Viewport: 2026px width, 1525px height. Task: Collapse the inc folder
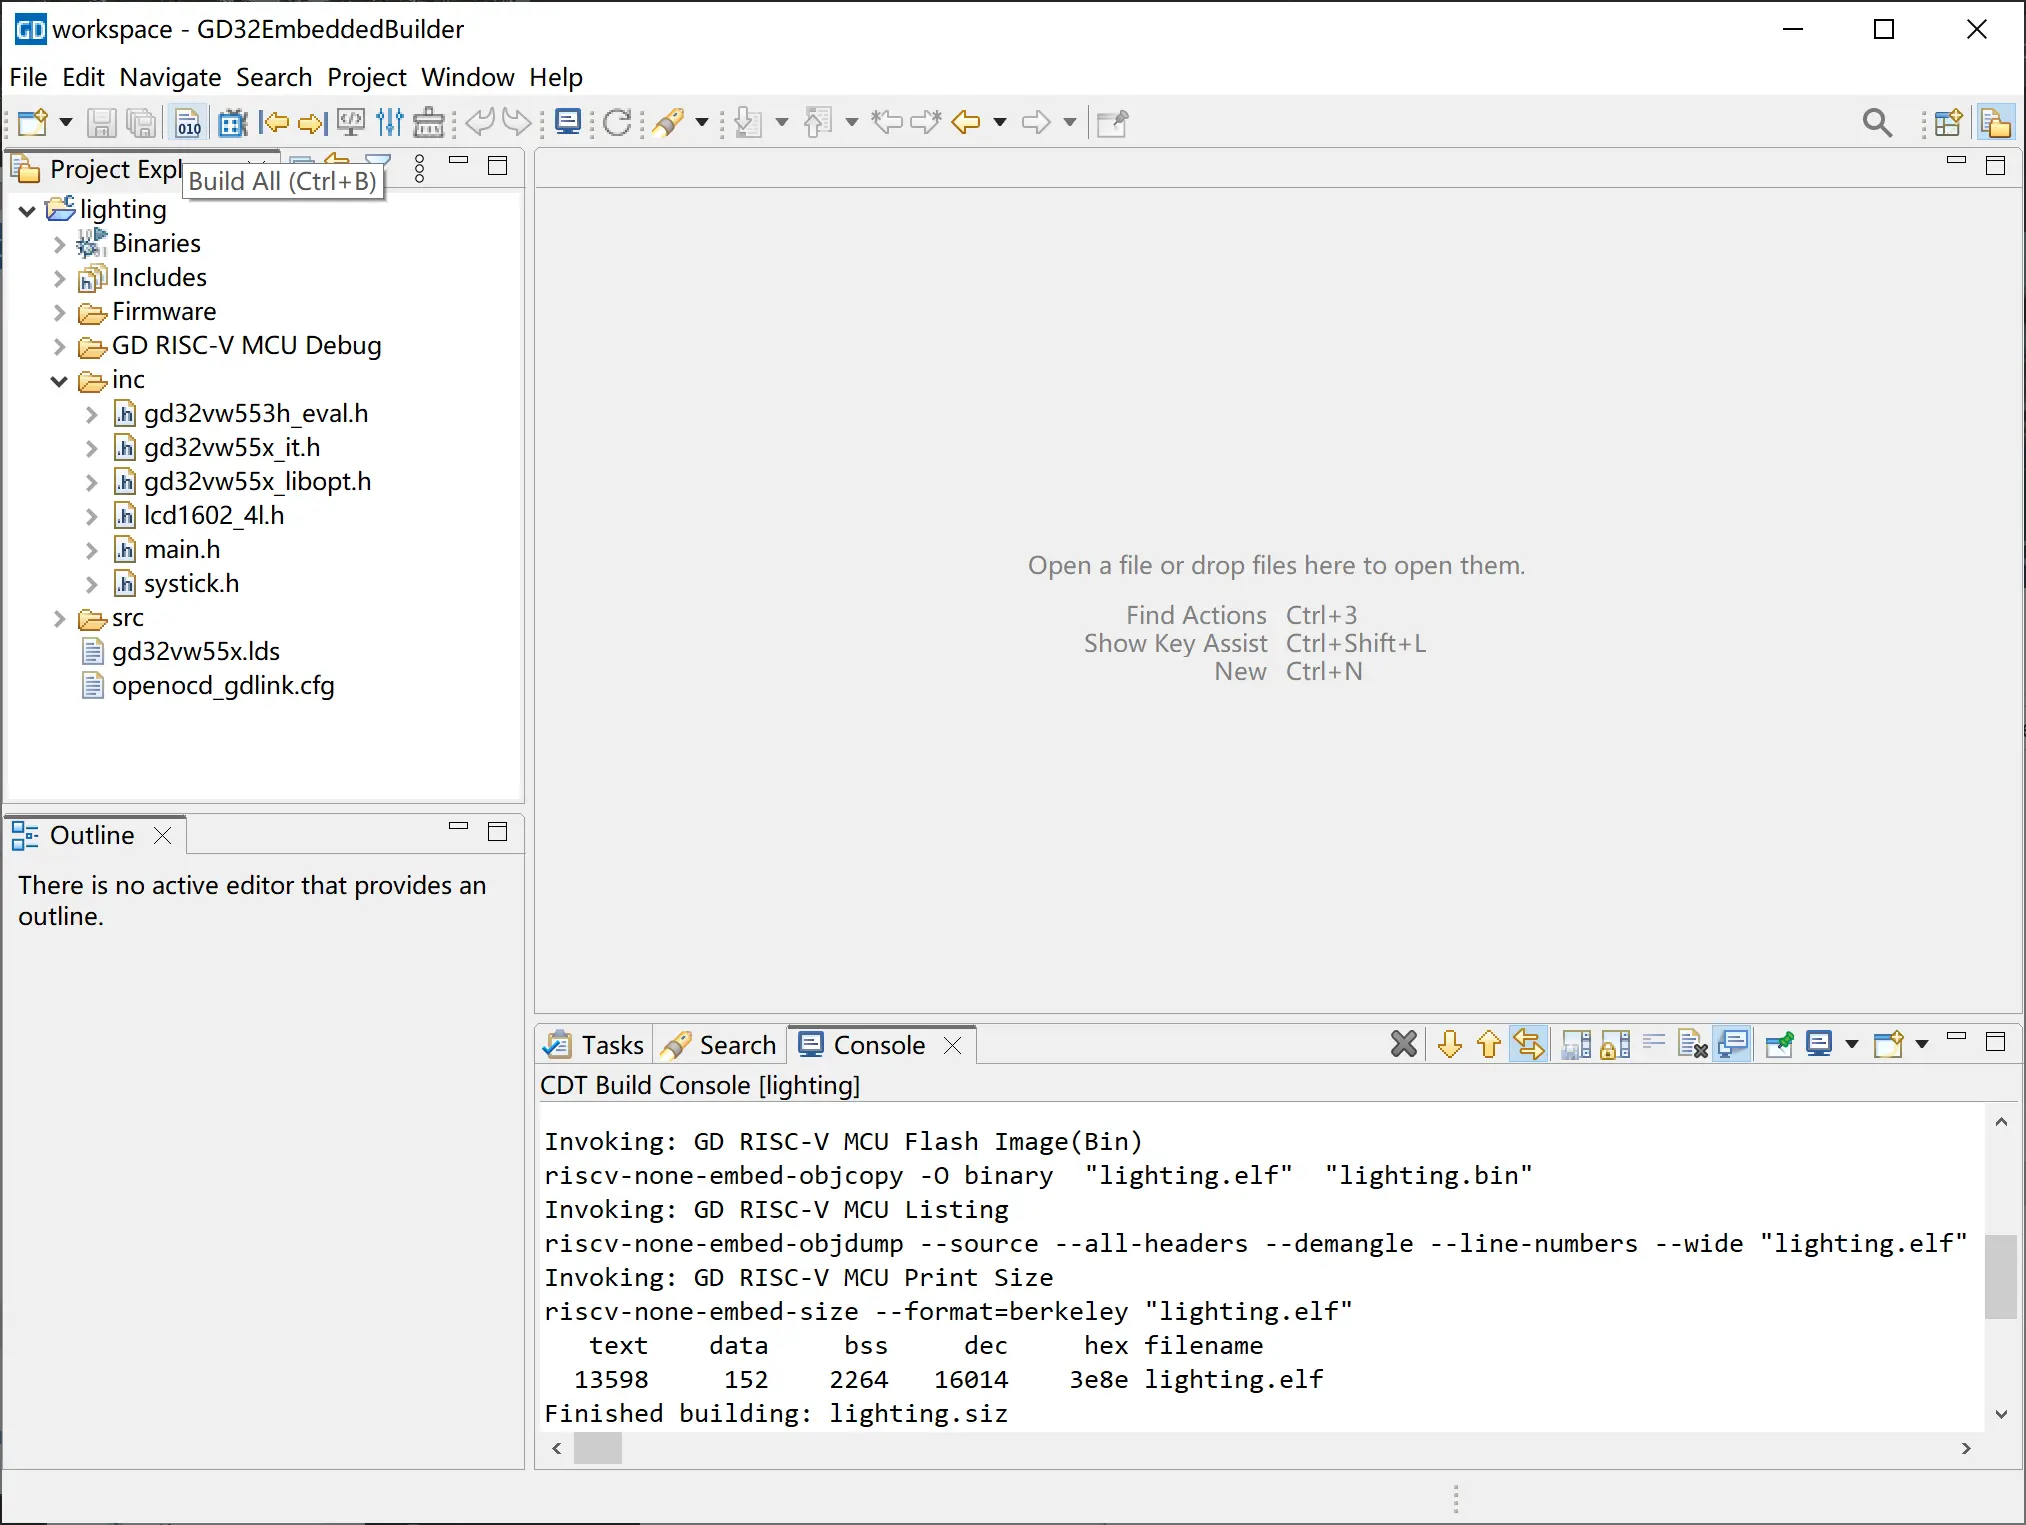pyautogui.click(x=59, y=381)
